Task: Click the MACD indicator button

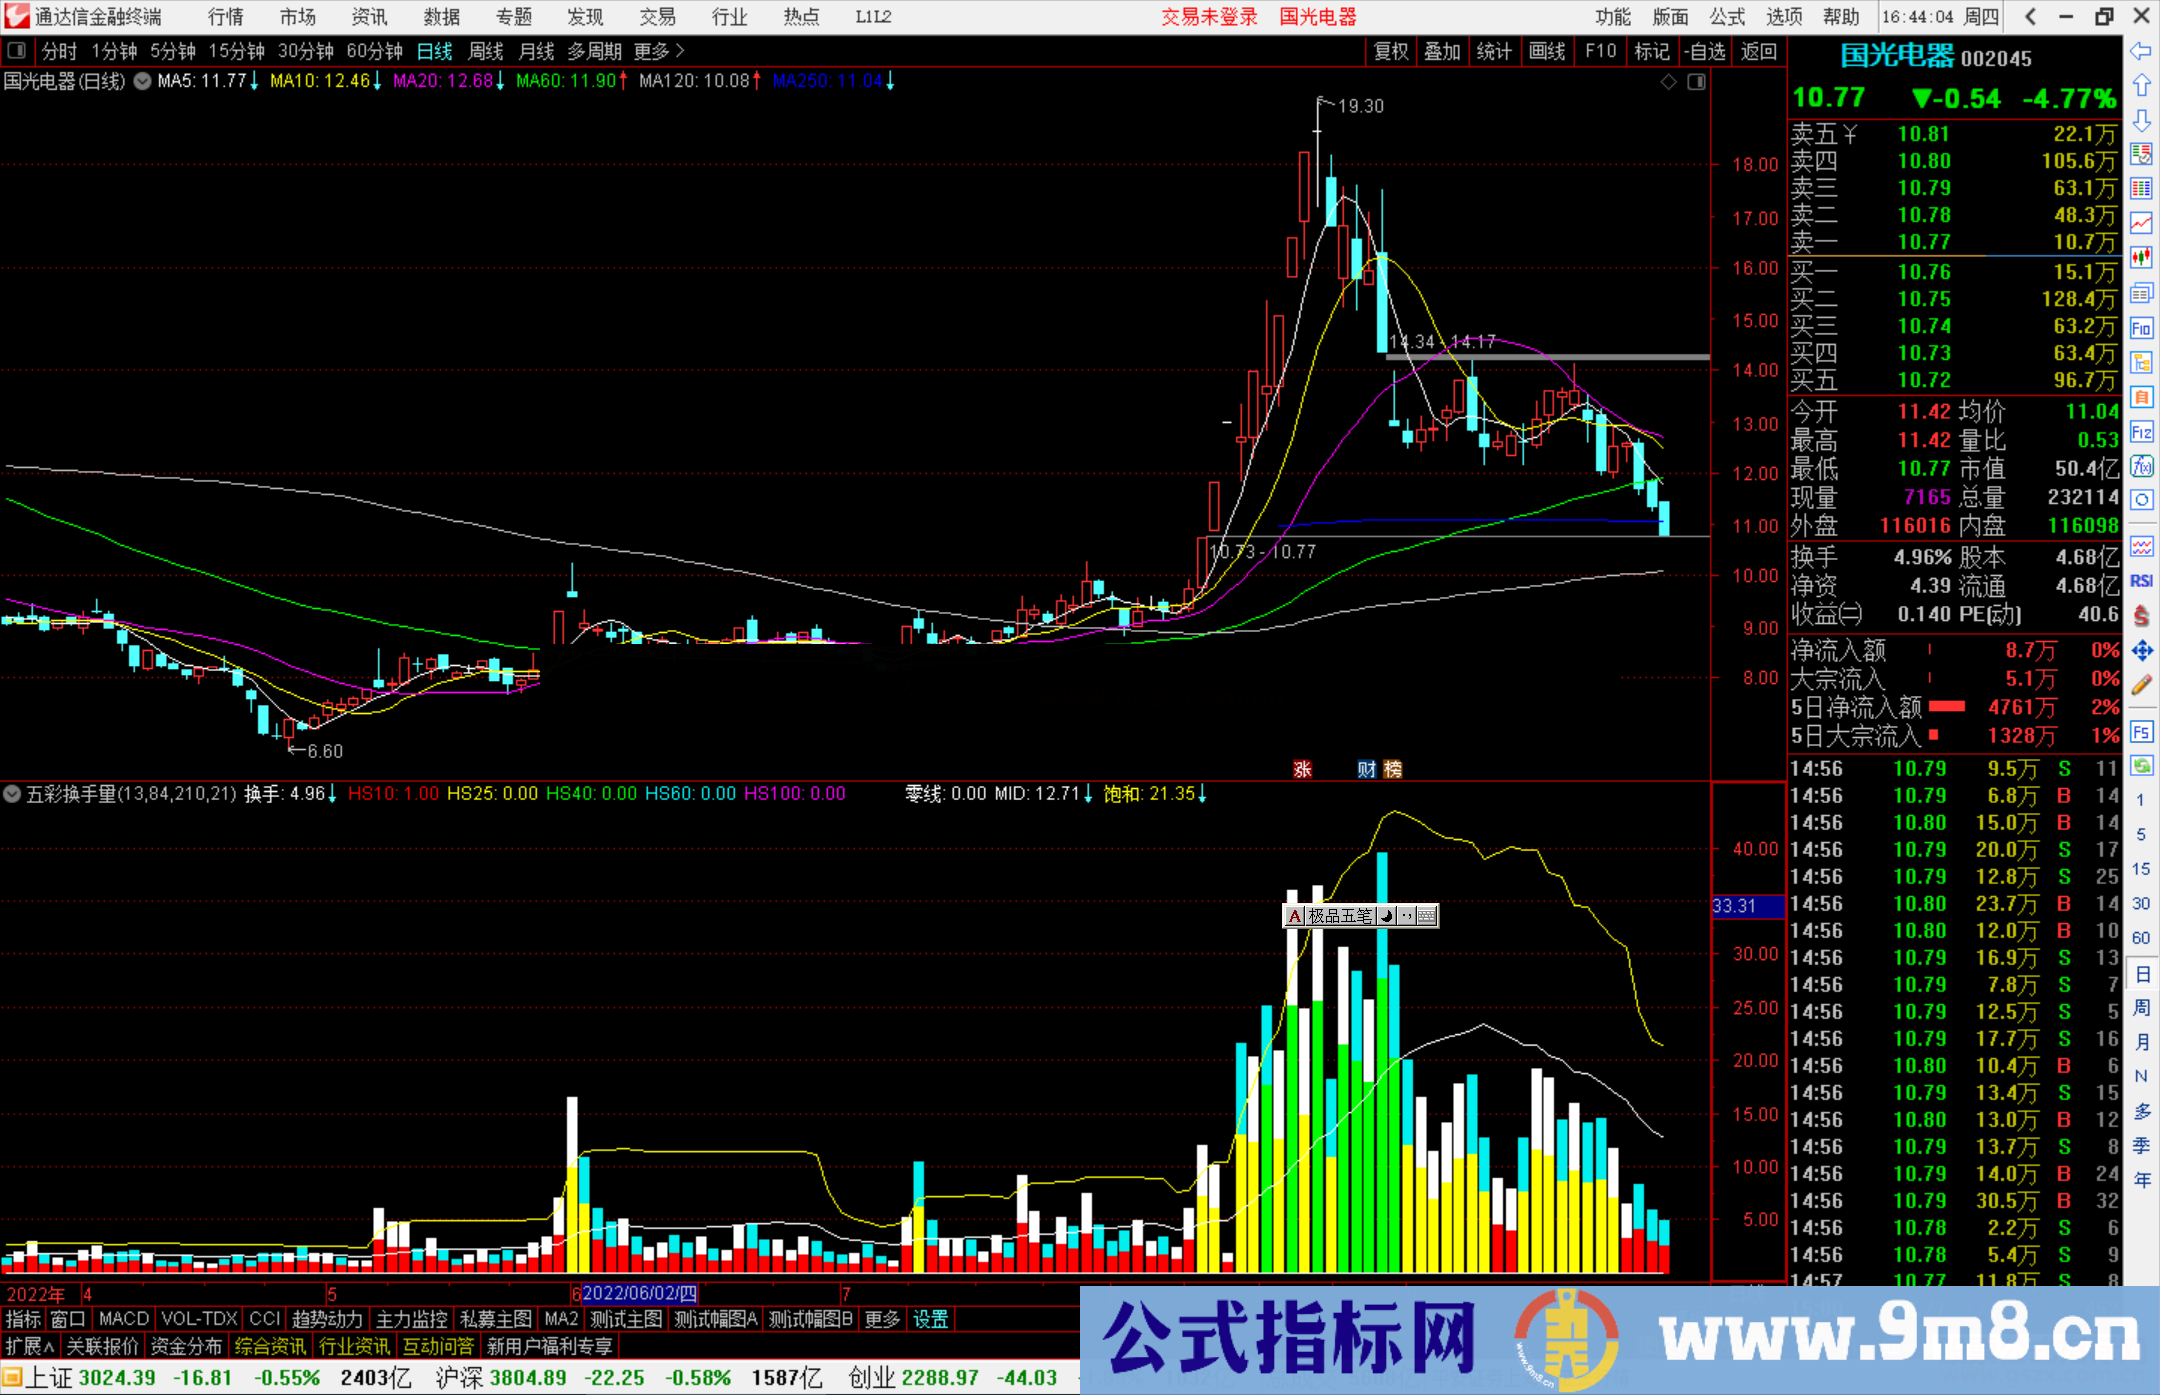Action: [124, 1319]
